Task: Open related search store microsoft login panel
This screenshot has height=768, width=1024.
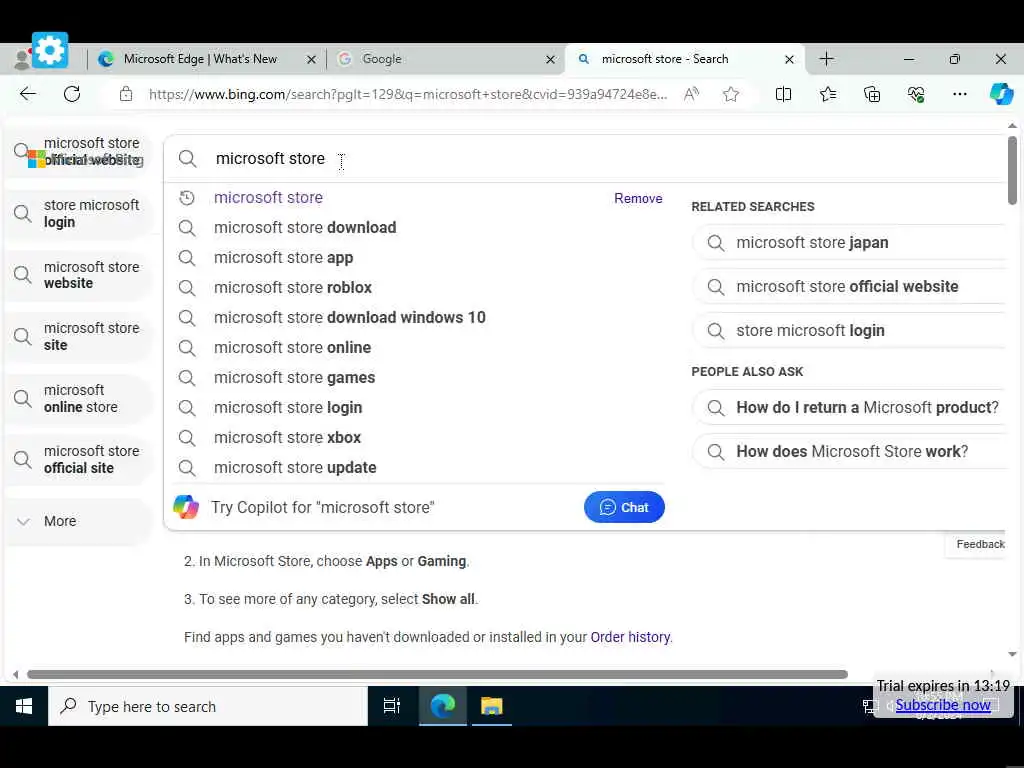Action: [x=849, y=330]
